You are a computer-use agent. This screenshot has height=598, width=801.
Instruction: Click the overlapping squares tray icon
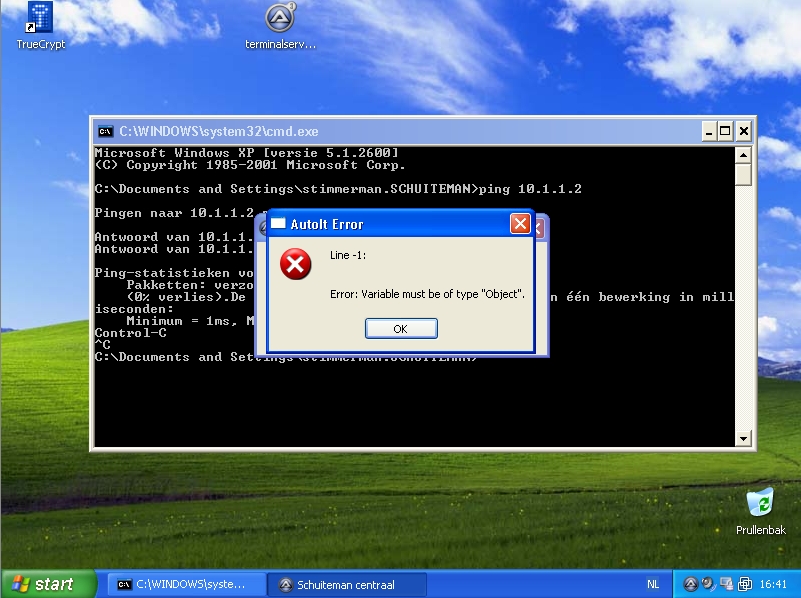pos(744,584)
